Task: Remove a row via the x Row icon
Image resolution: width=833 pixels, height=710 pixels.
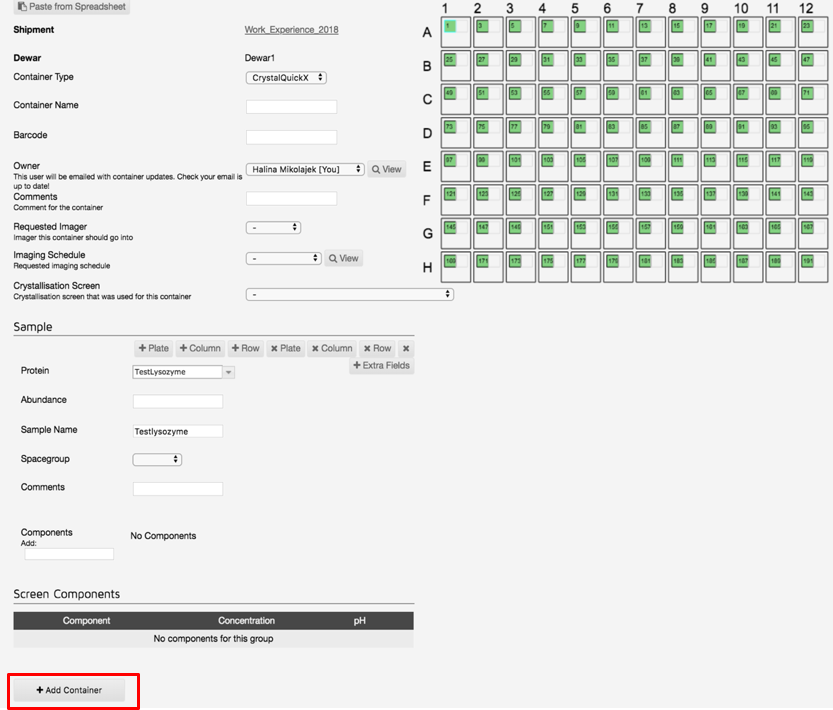Action: [379, 349]
